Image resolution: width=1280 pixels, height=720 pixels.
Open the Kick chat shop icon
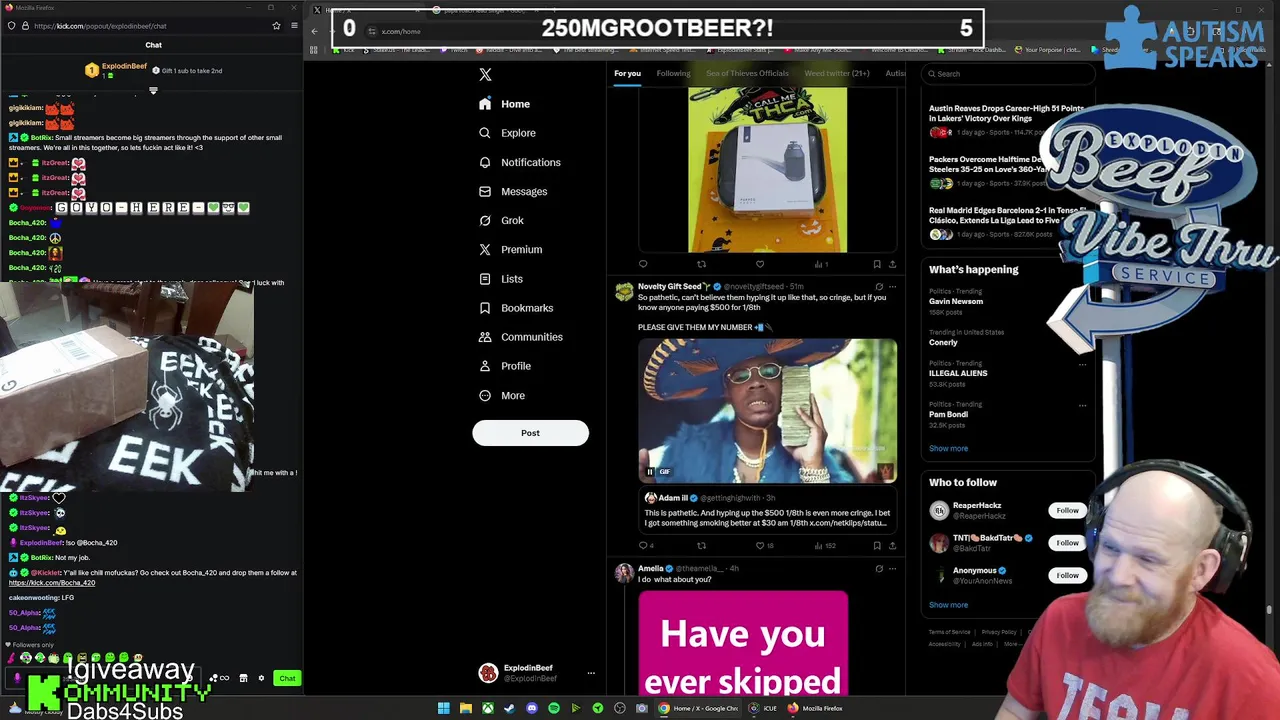pyautogui.click(x=243, y=678)
